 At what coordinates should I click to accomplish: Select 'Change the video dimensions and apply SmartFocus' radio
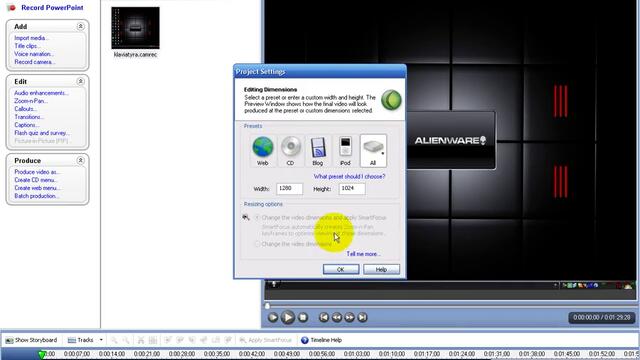(x=257, y=218)
